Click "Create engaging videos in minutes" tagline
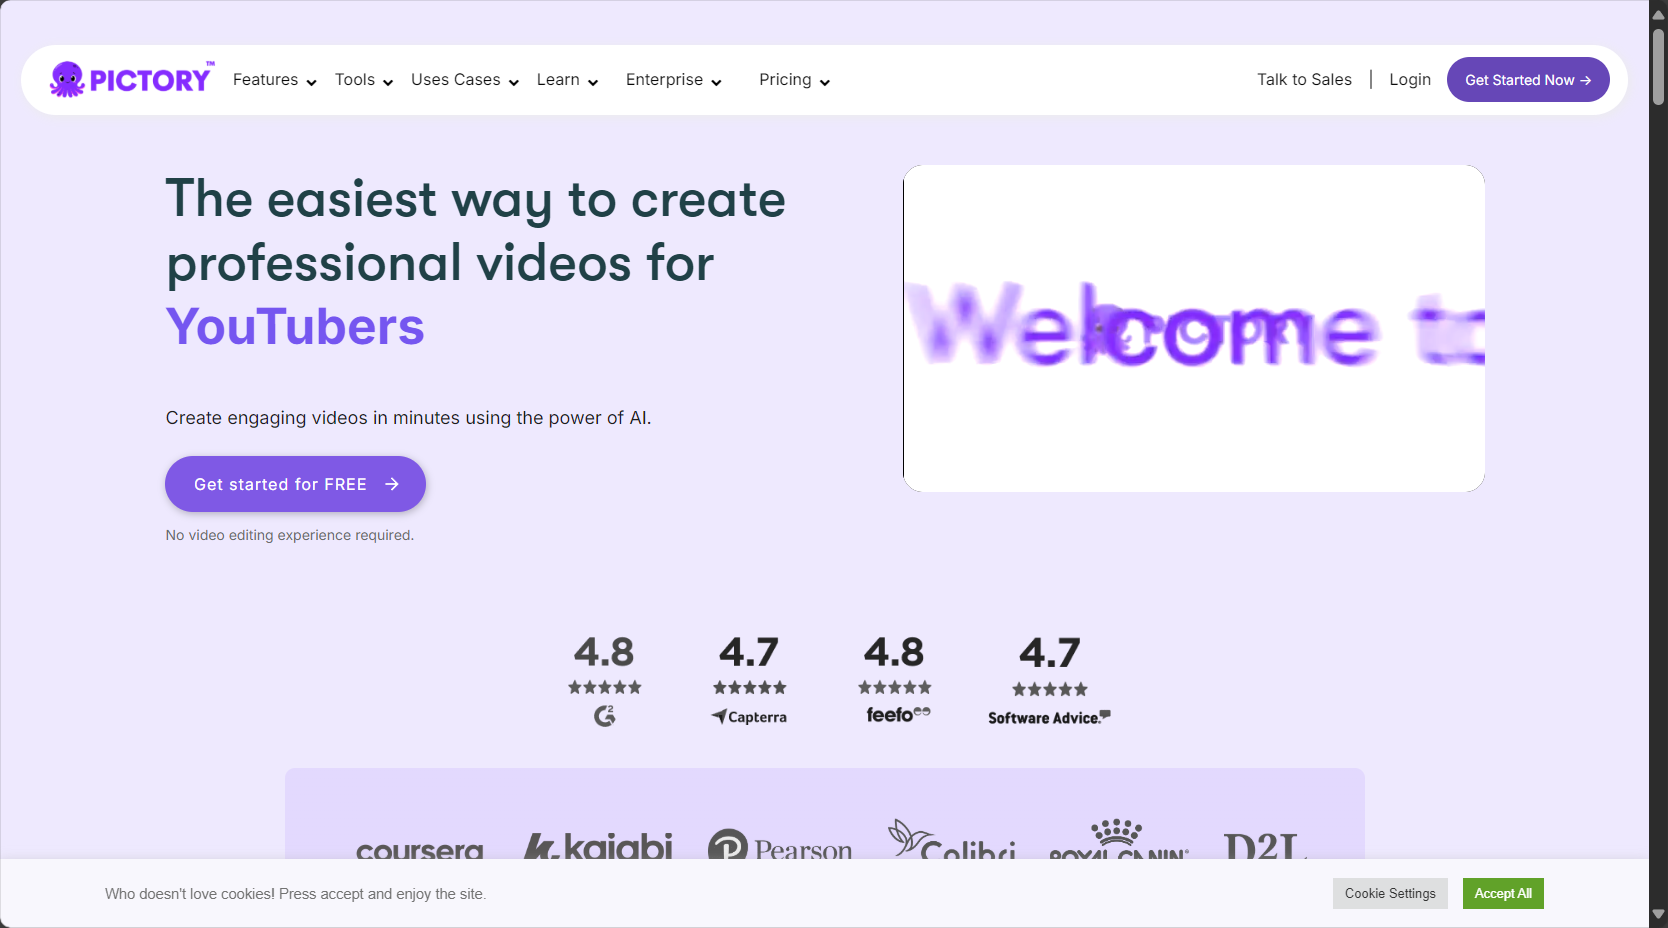The image size is (1668, 928). (408, 418)
